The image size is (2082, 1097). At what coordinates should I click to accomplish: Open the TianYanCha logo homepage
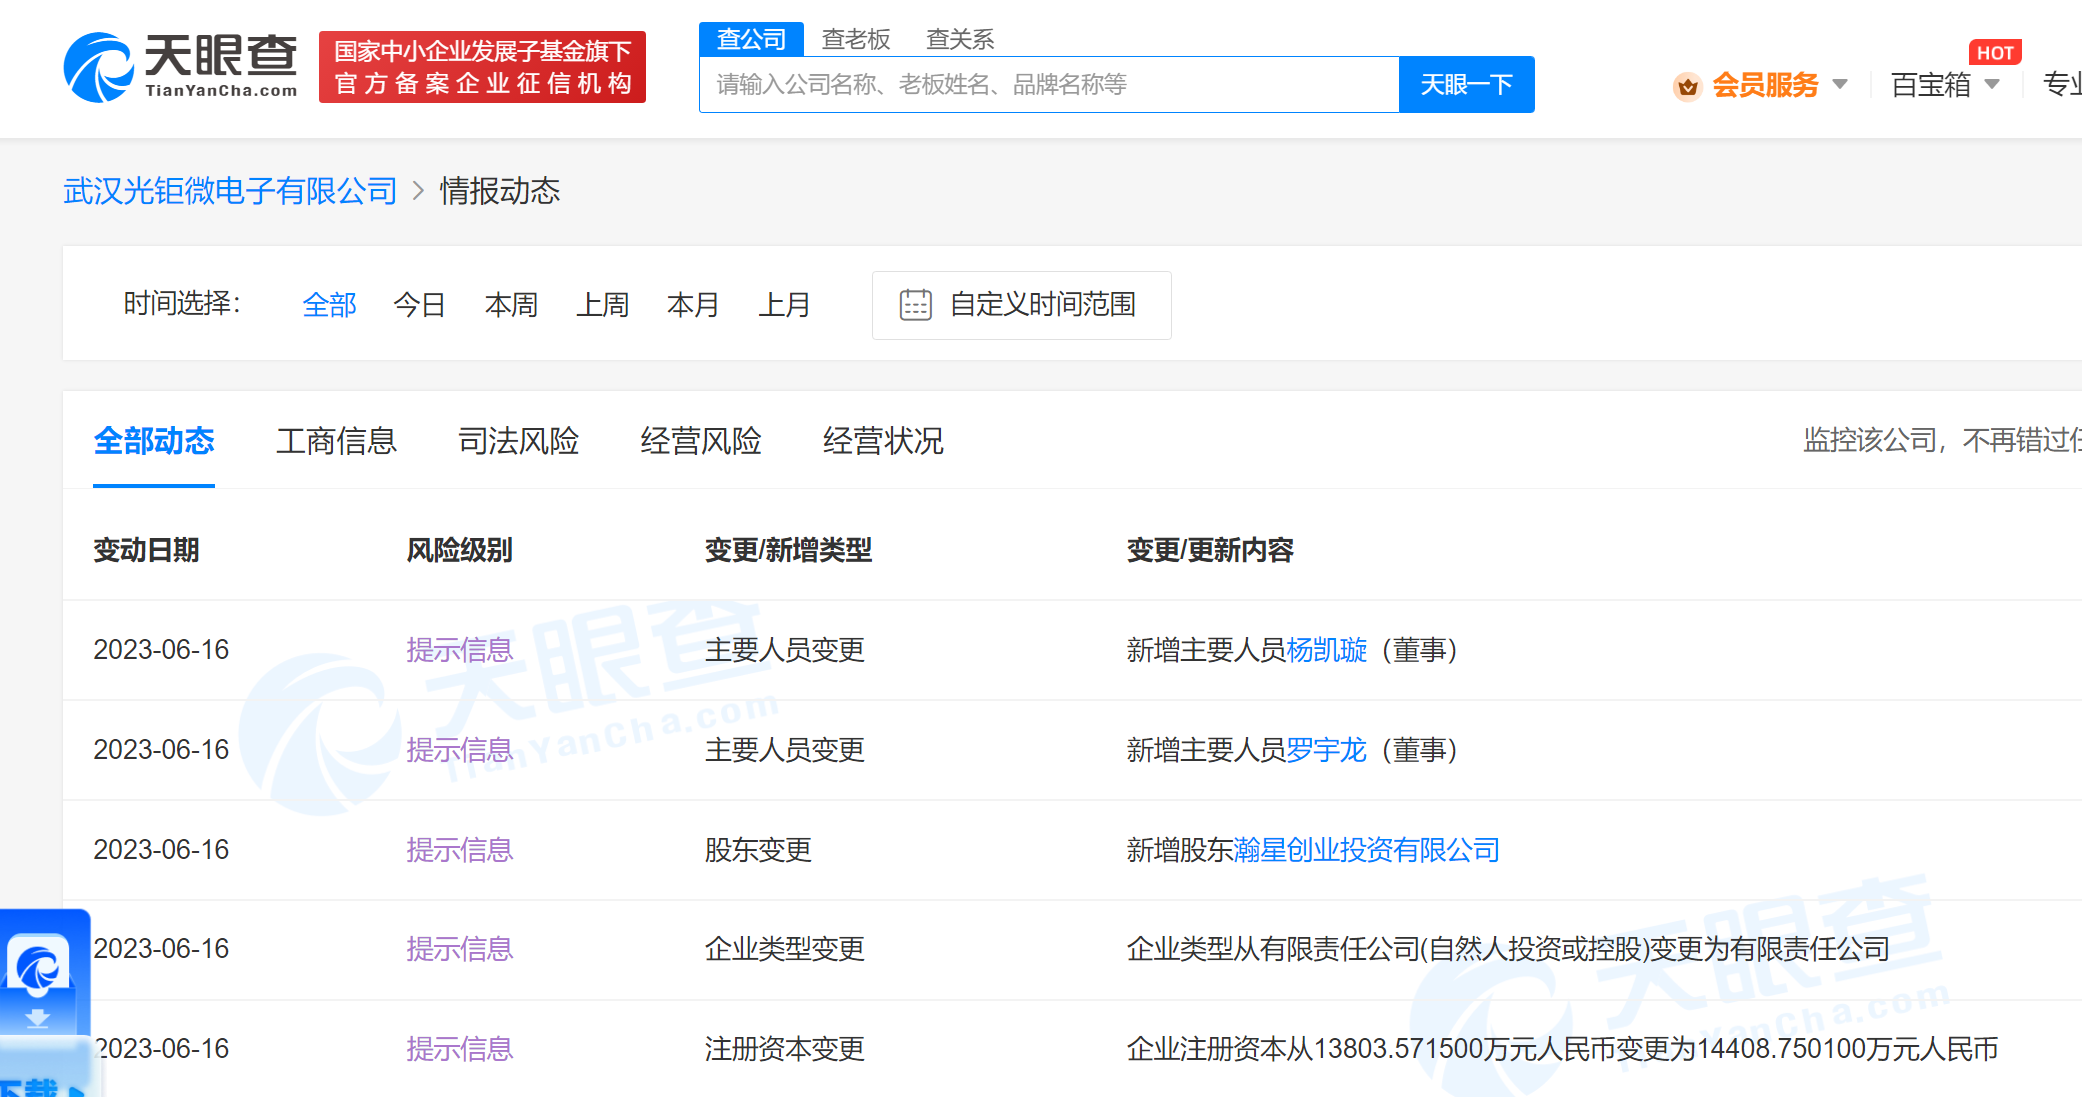pyautogui.click(x=181, y=67)
